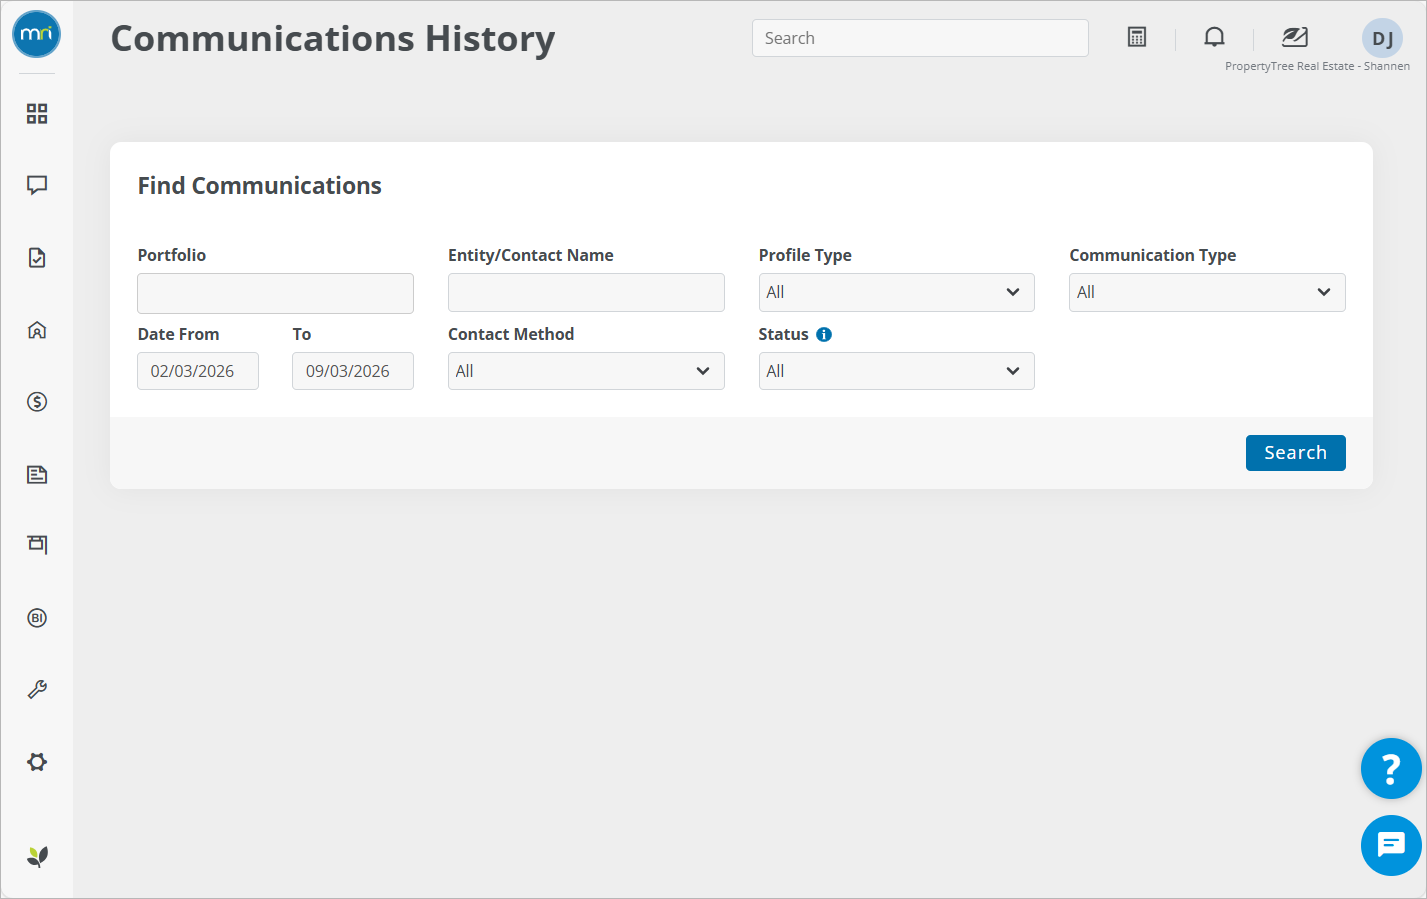Screen dimensions: 1427x899
Task: Open the wrench tools icon
Action: [x=37, y=690]
